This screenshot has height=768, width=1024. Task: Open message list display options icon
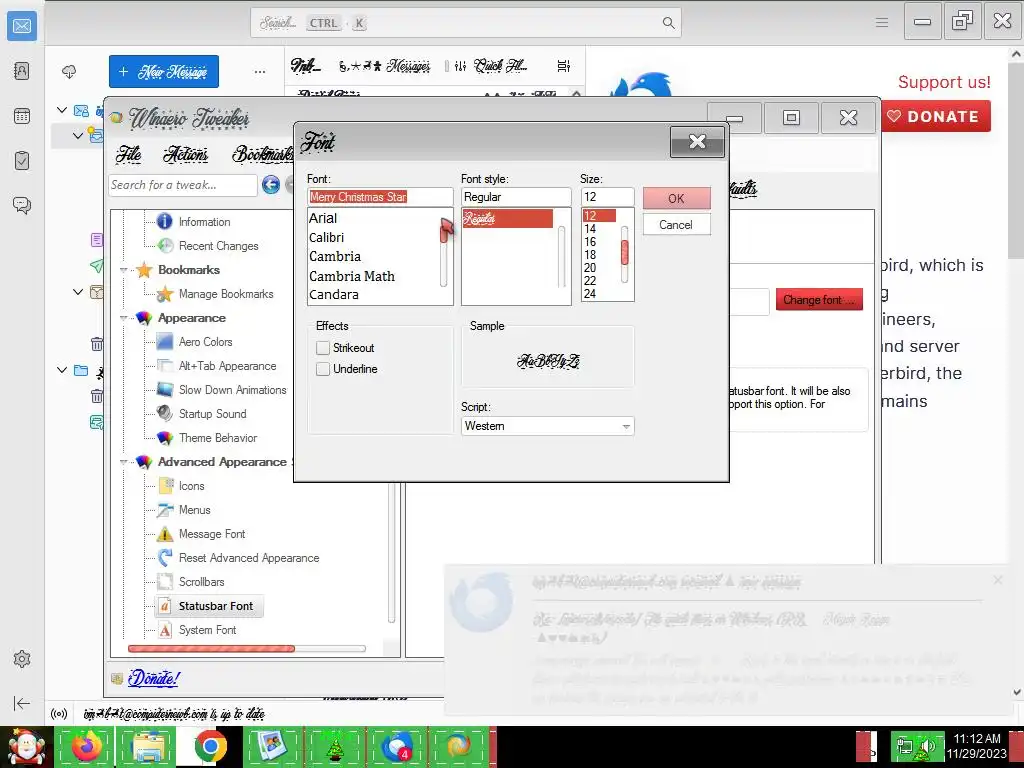[x=564, y=66]
